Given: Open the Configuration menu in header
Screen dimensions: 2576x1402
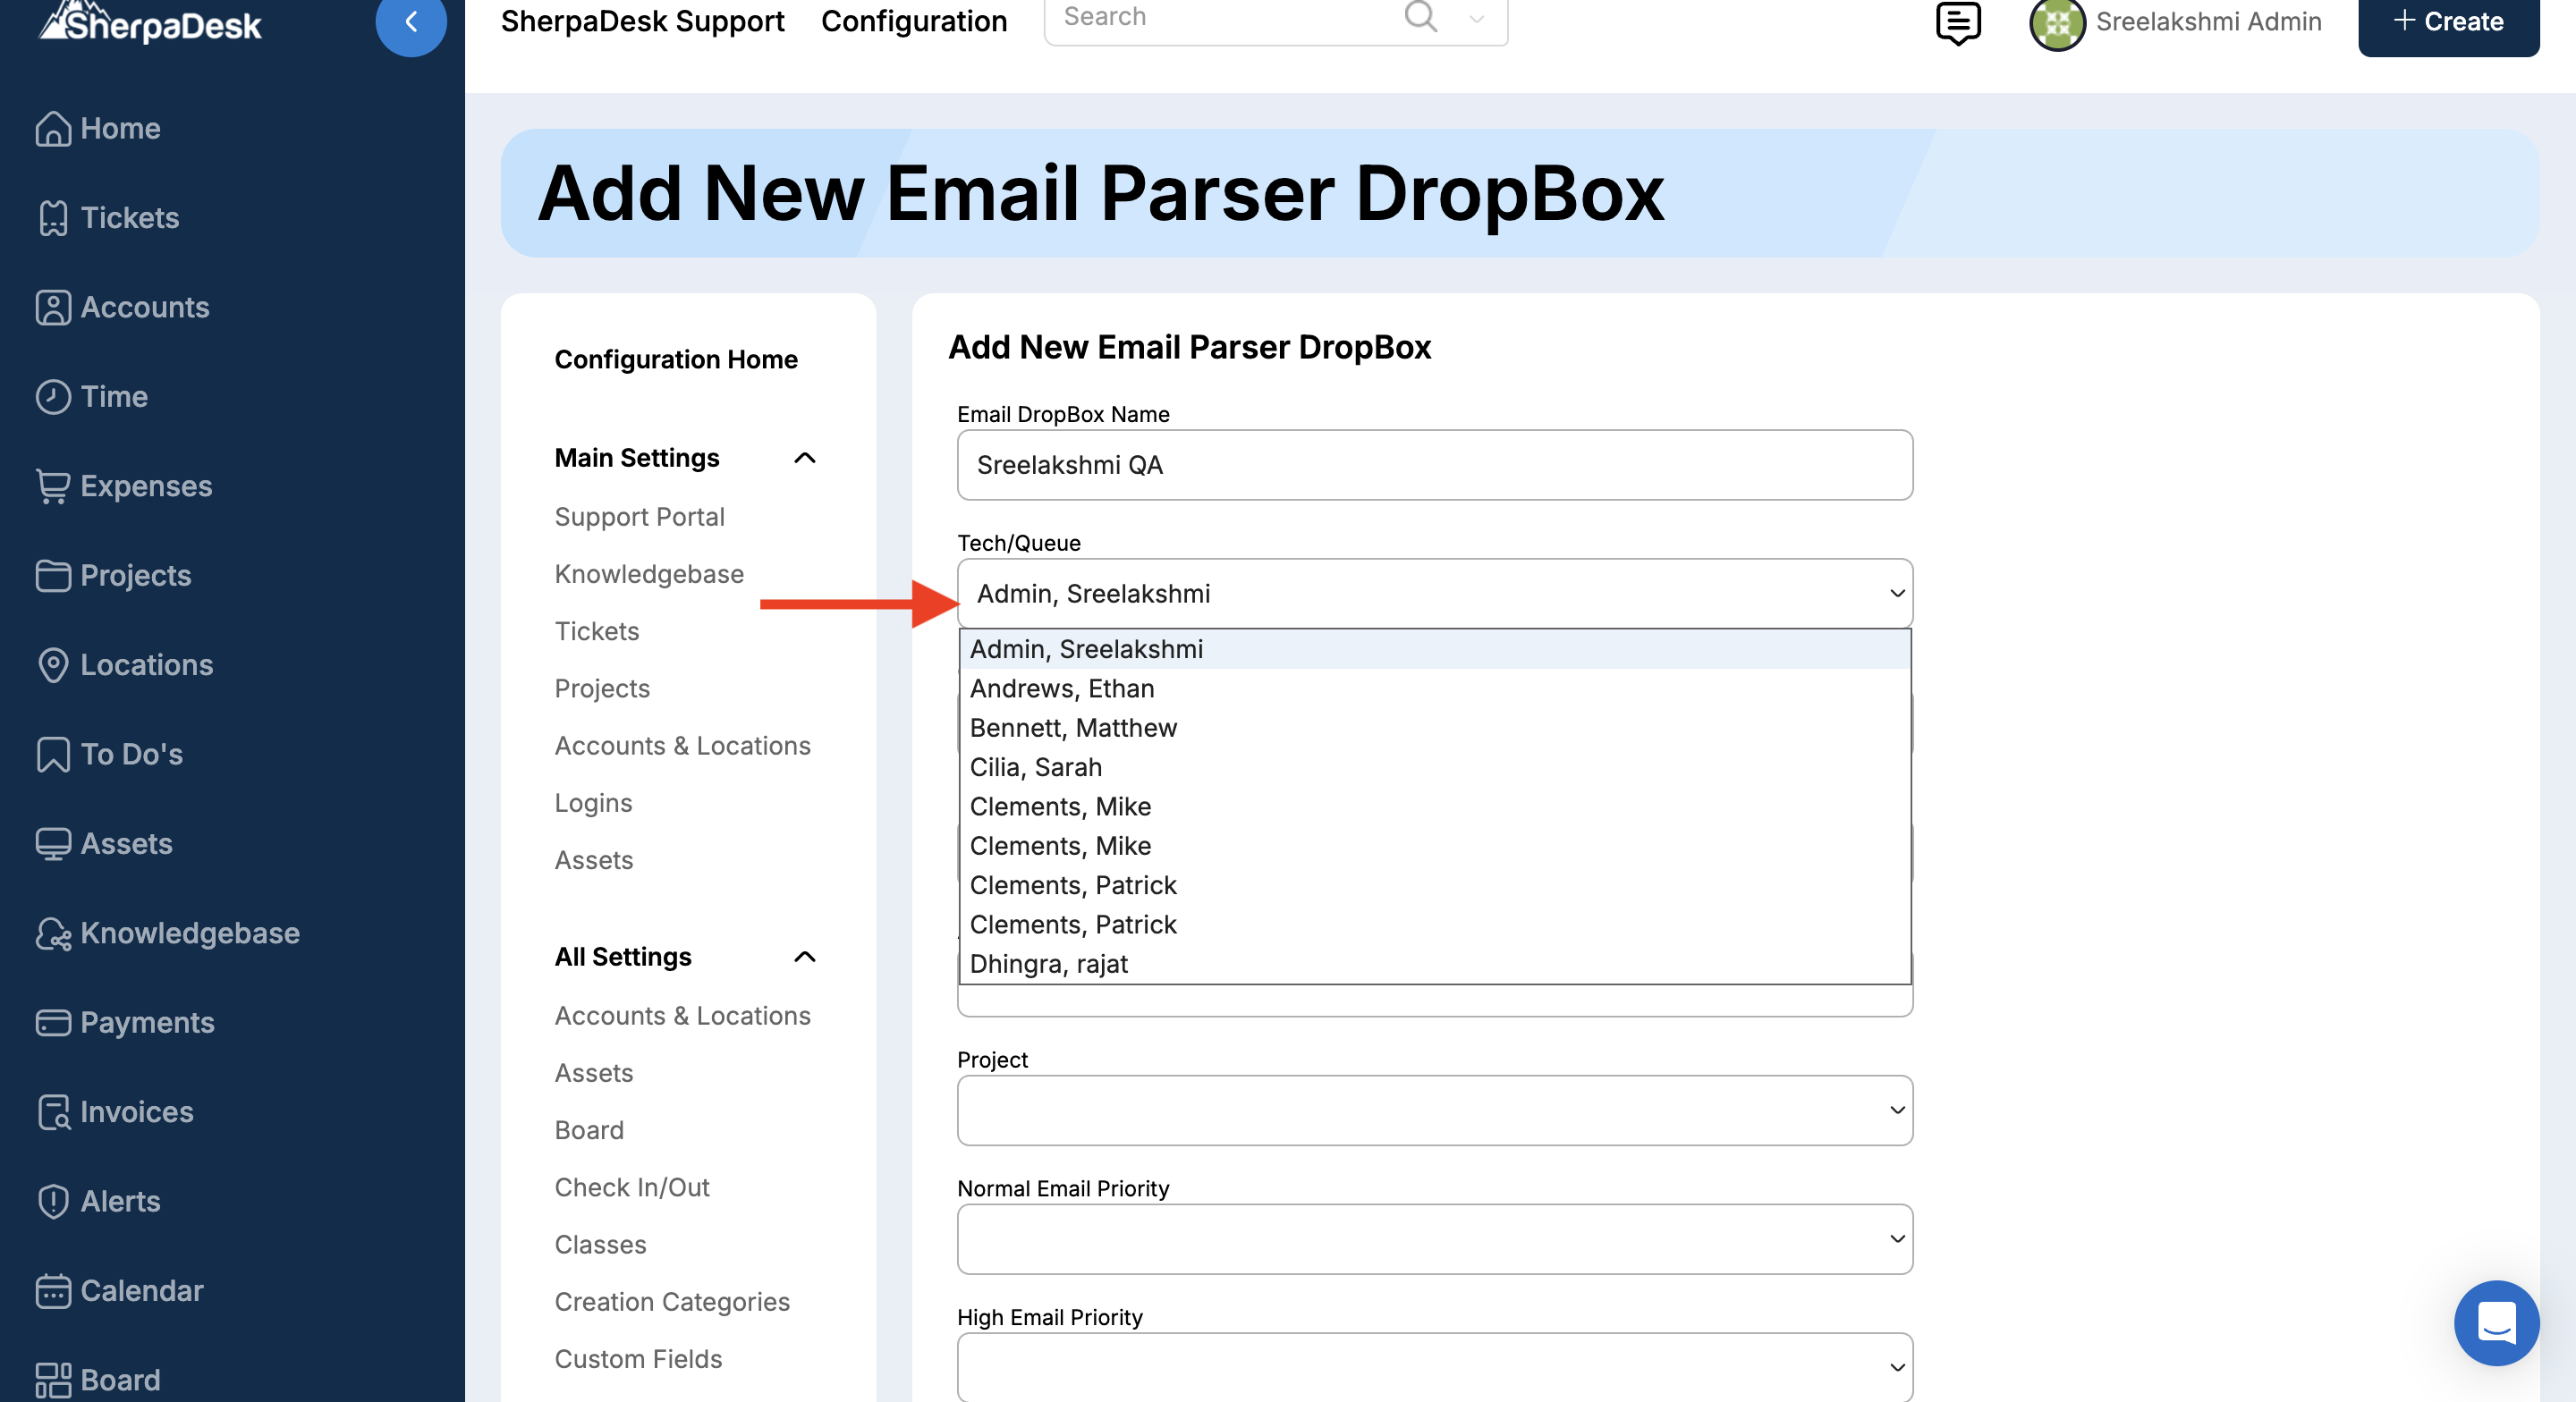Looking at the screenshot, I should pos(913,22).
